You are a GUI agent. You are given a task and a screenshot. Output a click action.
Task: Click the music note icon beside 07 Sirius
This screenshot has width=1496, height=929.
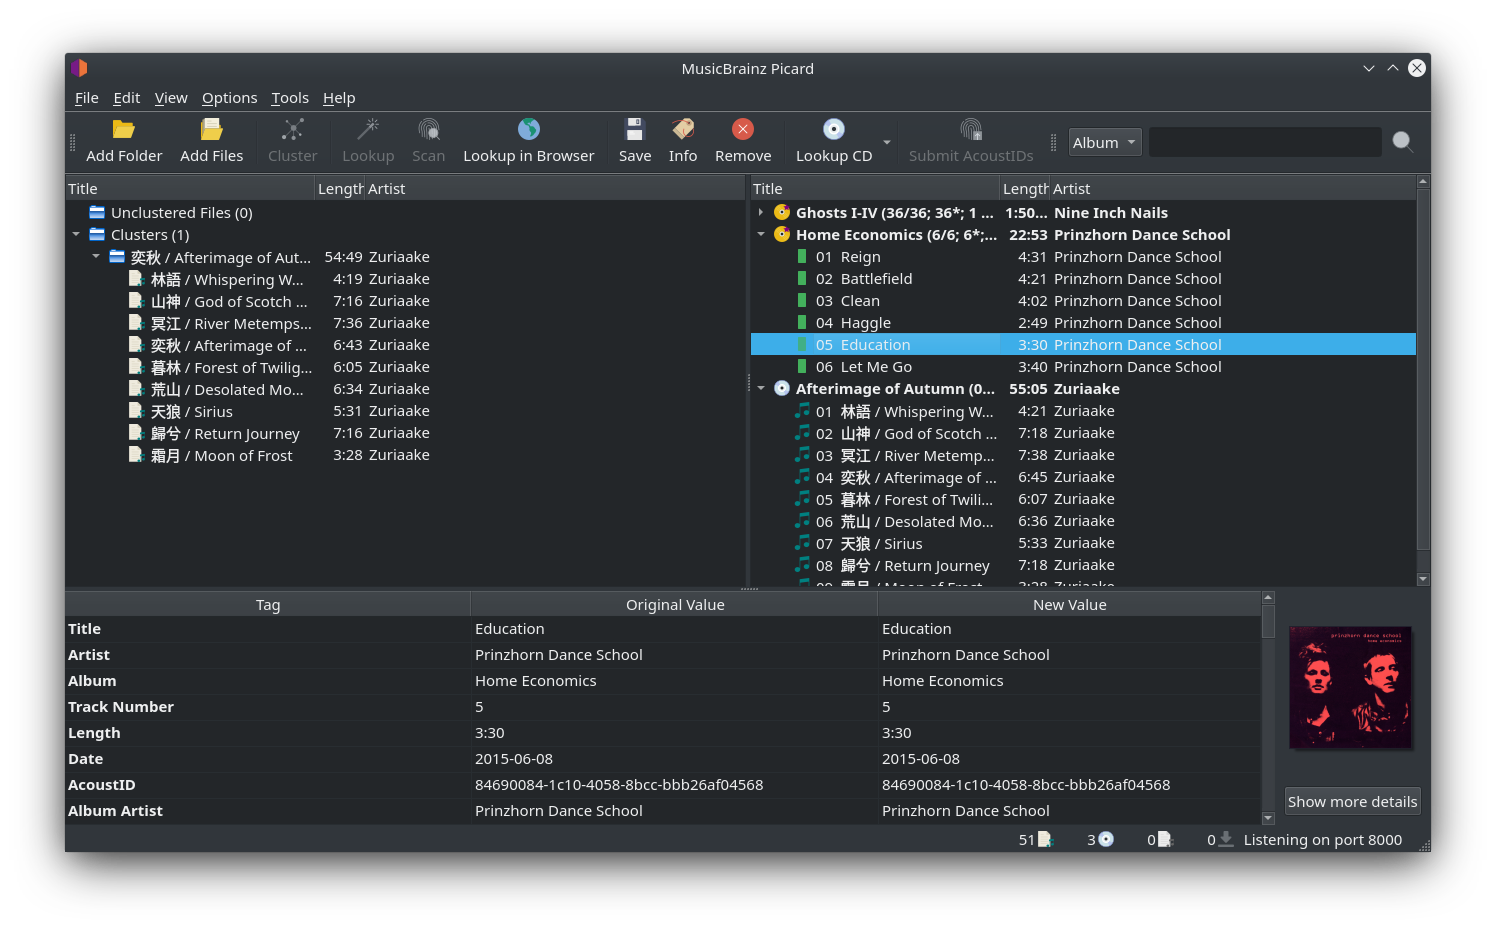802,542
